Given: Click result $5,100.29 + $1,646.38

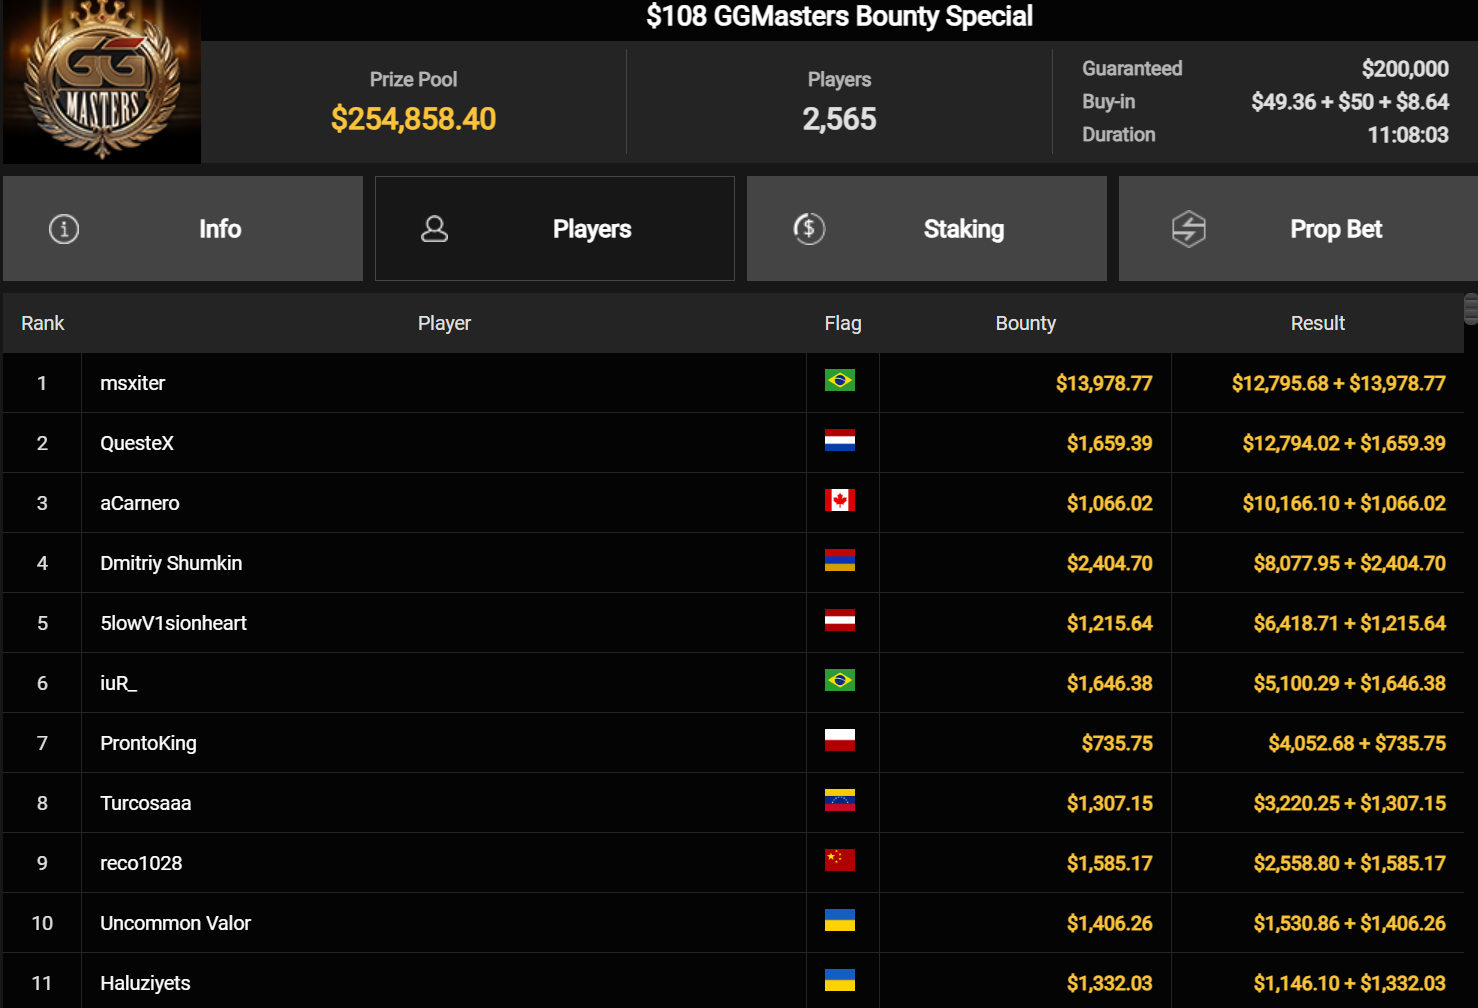Looking at the screenshot, I should tap(1349, 683).
